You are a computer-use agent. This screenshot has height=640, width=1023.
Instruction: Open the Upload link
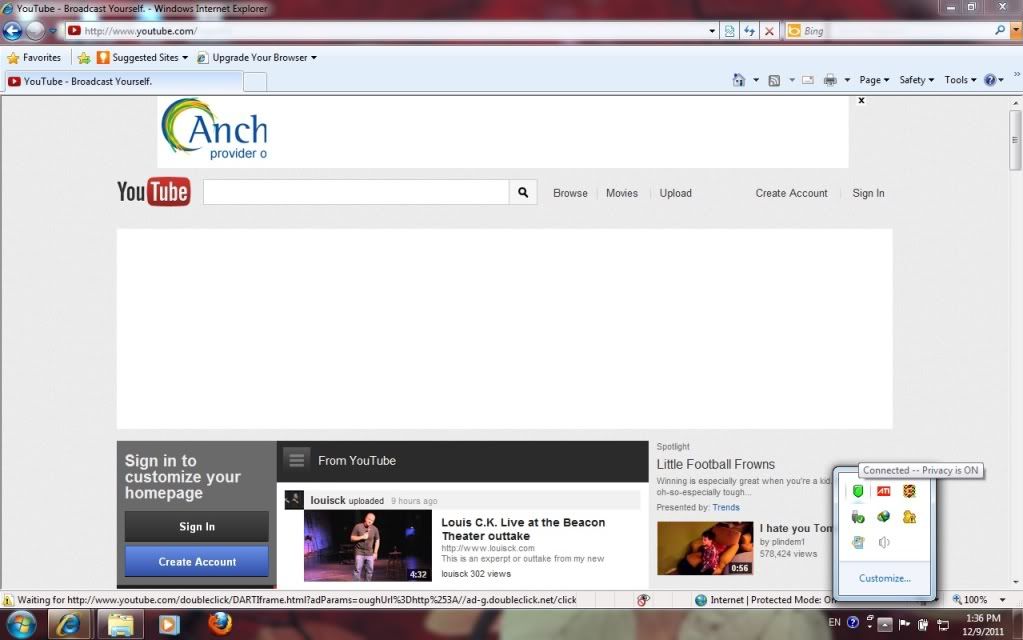click(x=675, y=193)
